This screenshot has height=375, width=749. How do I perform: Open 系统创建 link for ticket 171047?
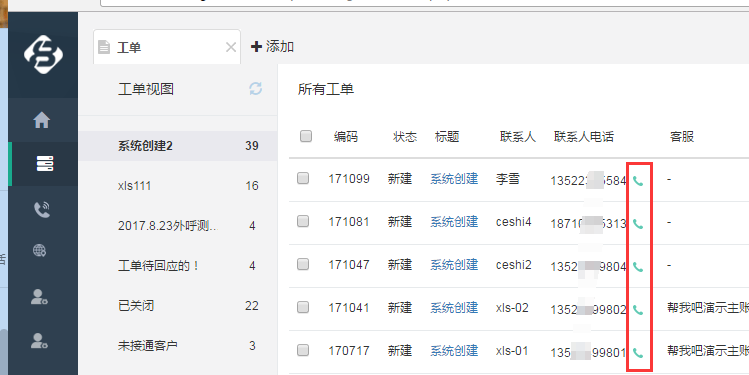click(454, 265)
